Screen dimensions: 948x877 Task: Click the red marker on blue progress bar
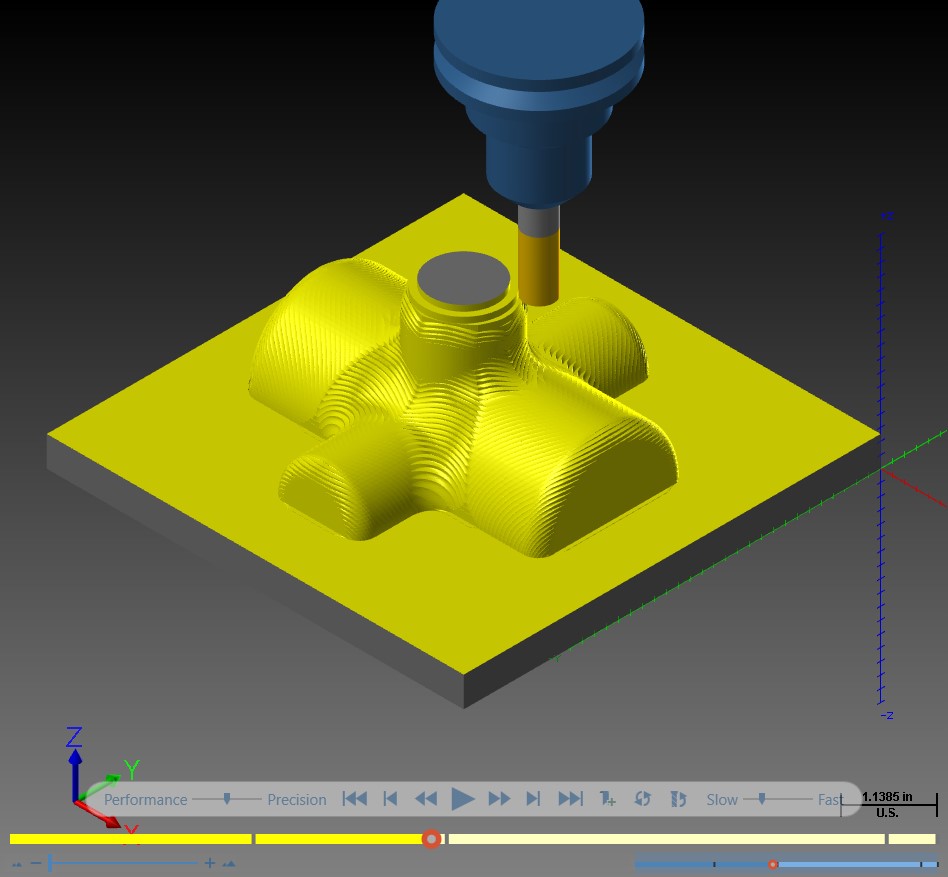pyautogui.click(x=772, y=865)
